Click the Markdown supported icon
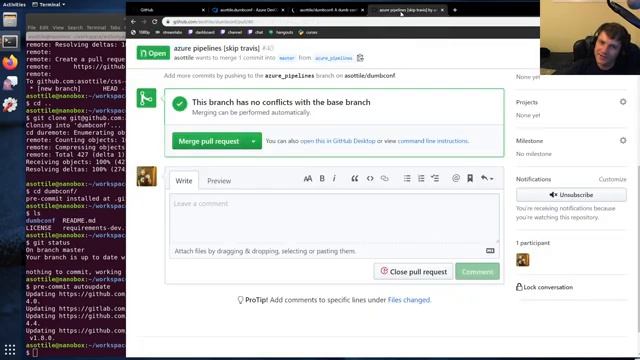 490,251
